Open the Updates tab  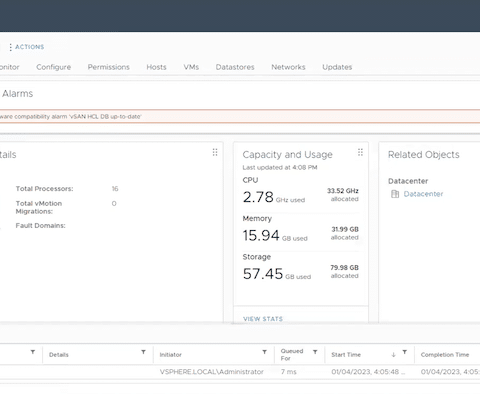pos(337,67)
